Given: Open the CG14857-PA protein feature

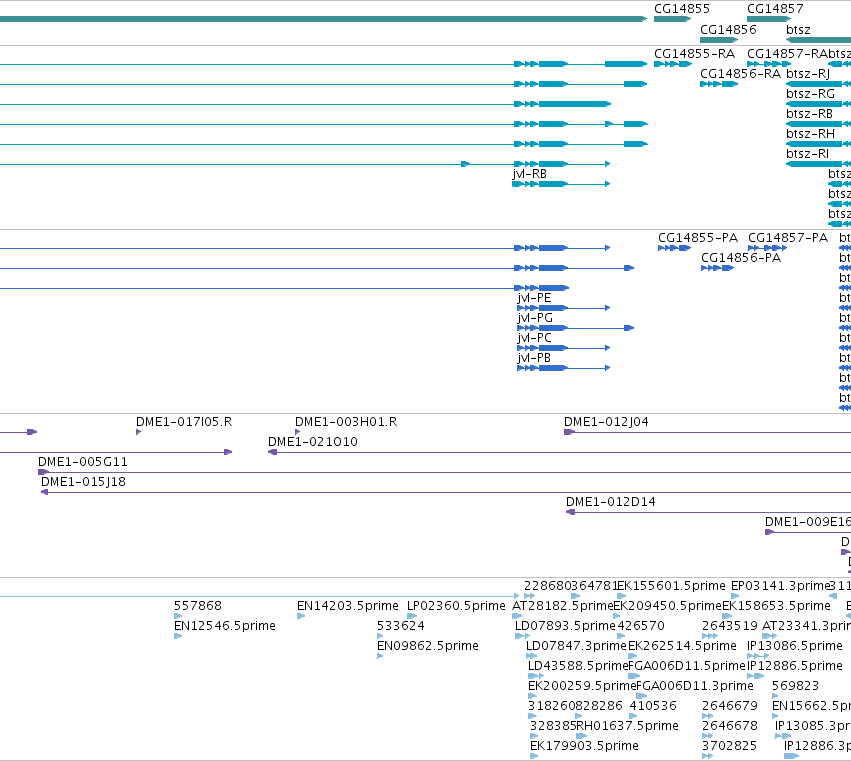Looking at the screenshot, I should [x=767, y=248].
